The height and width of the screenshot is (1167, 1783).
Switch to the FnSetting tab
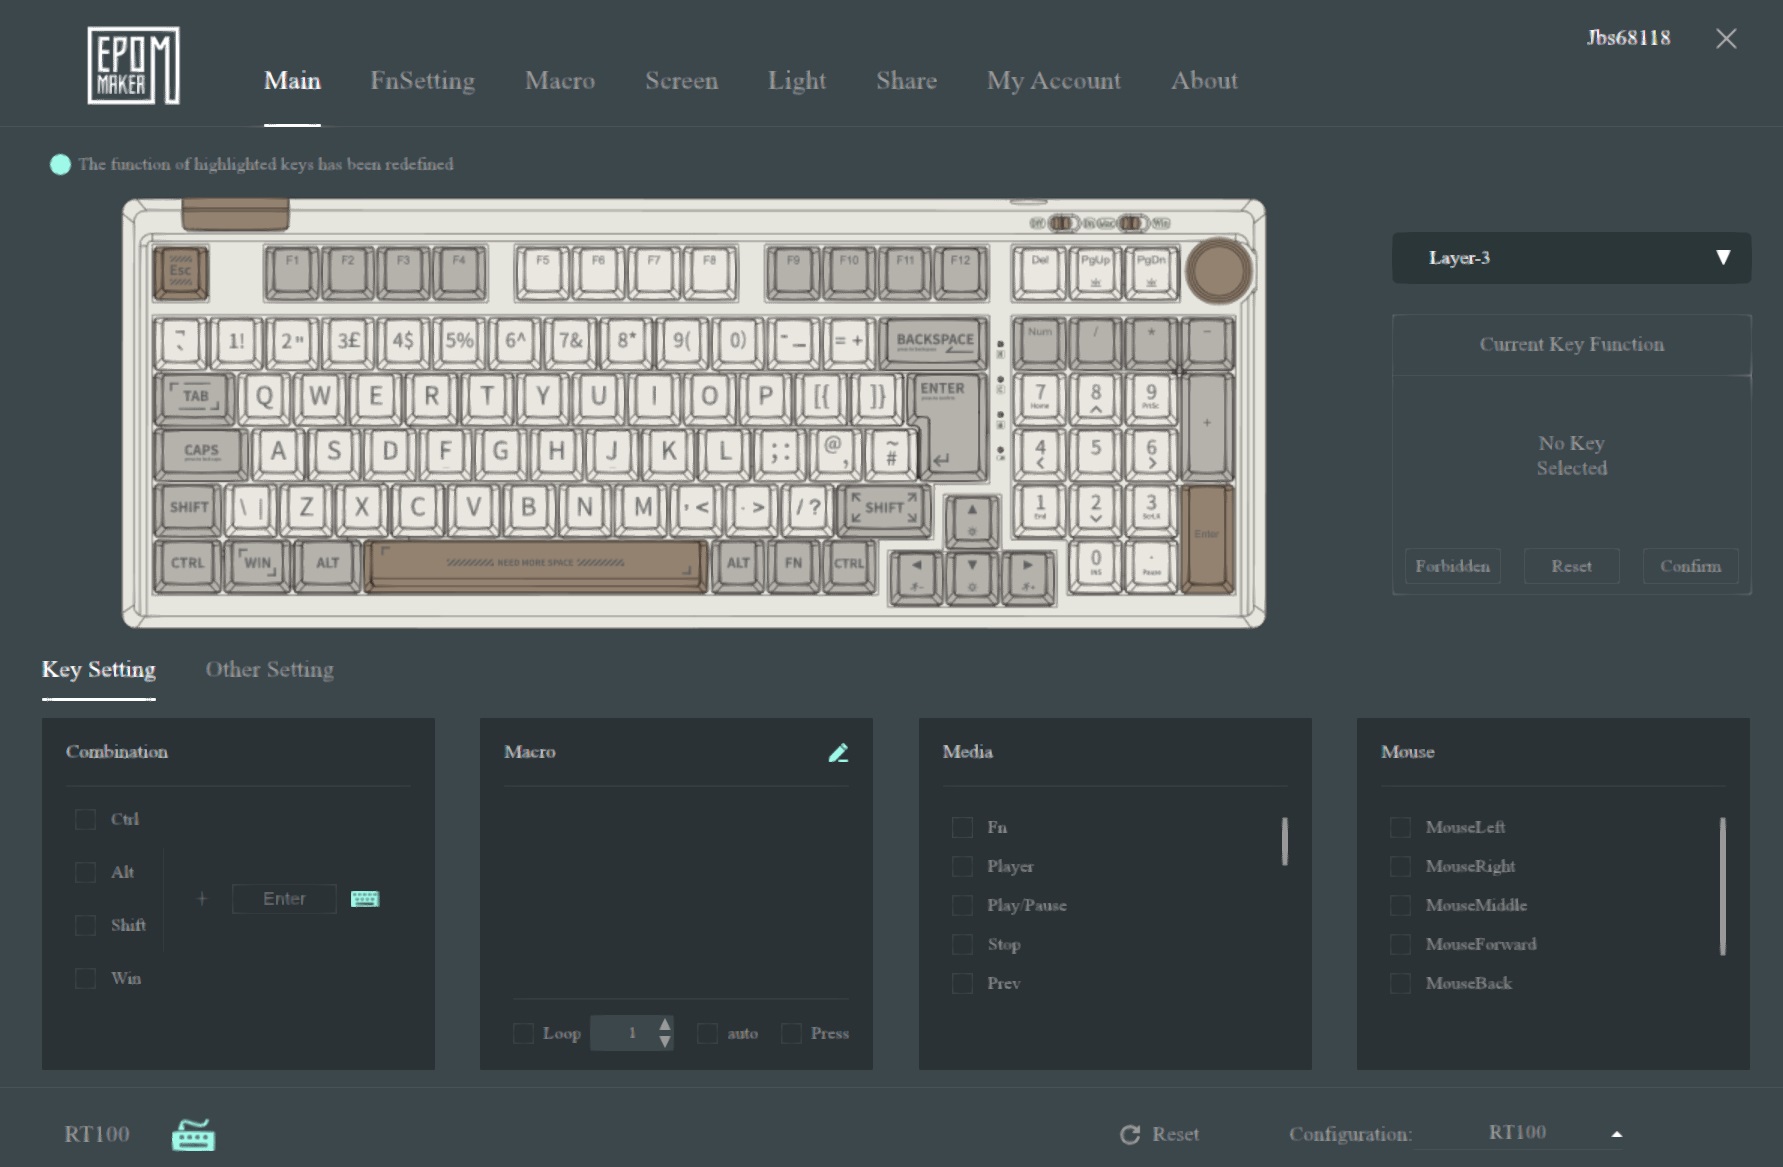tap(422, 81)
